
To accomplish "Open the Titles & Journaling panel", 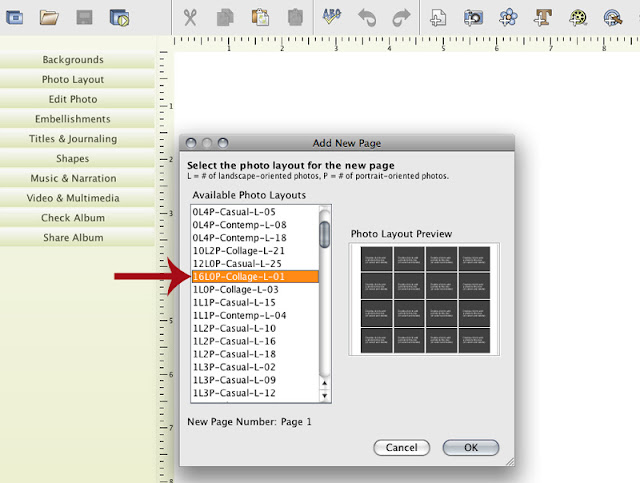I will click(x=77, y=139).
